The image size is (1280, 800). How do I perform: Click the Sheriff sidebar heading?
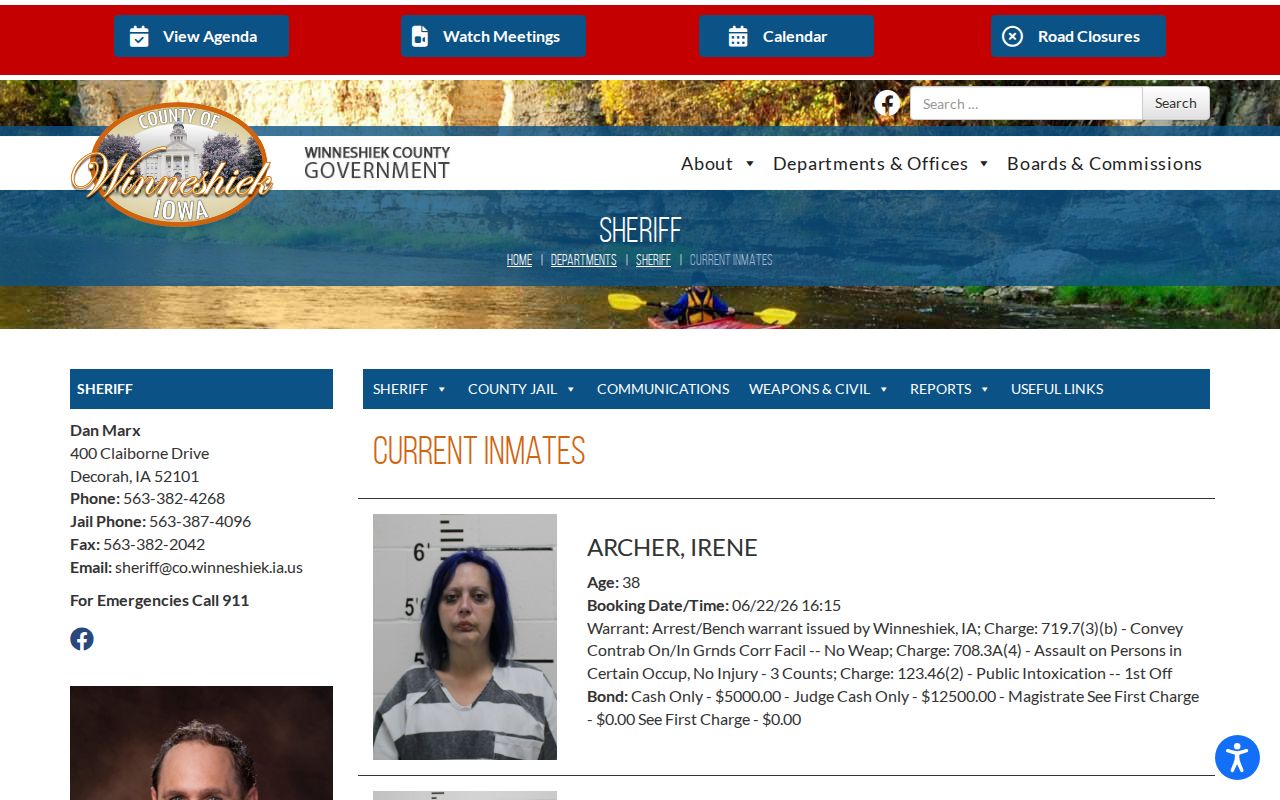click(x=201, y=389)
